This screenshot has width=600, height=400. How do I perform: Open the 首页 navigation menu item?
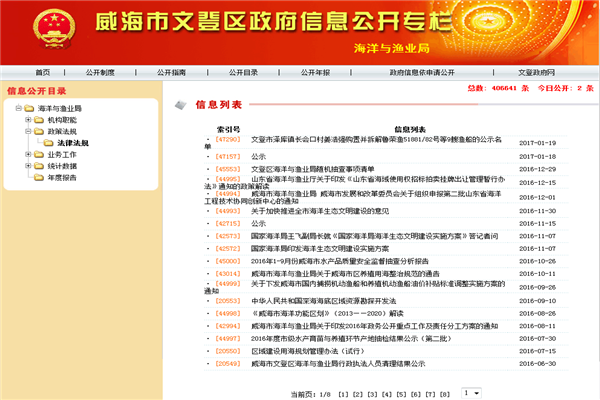(42, 73)
